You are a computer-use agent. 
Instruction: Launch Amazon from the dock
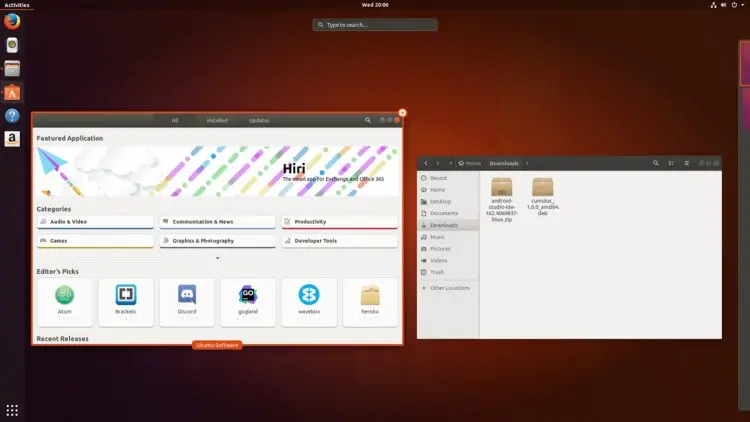(x=12, y=139)
